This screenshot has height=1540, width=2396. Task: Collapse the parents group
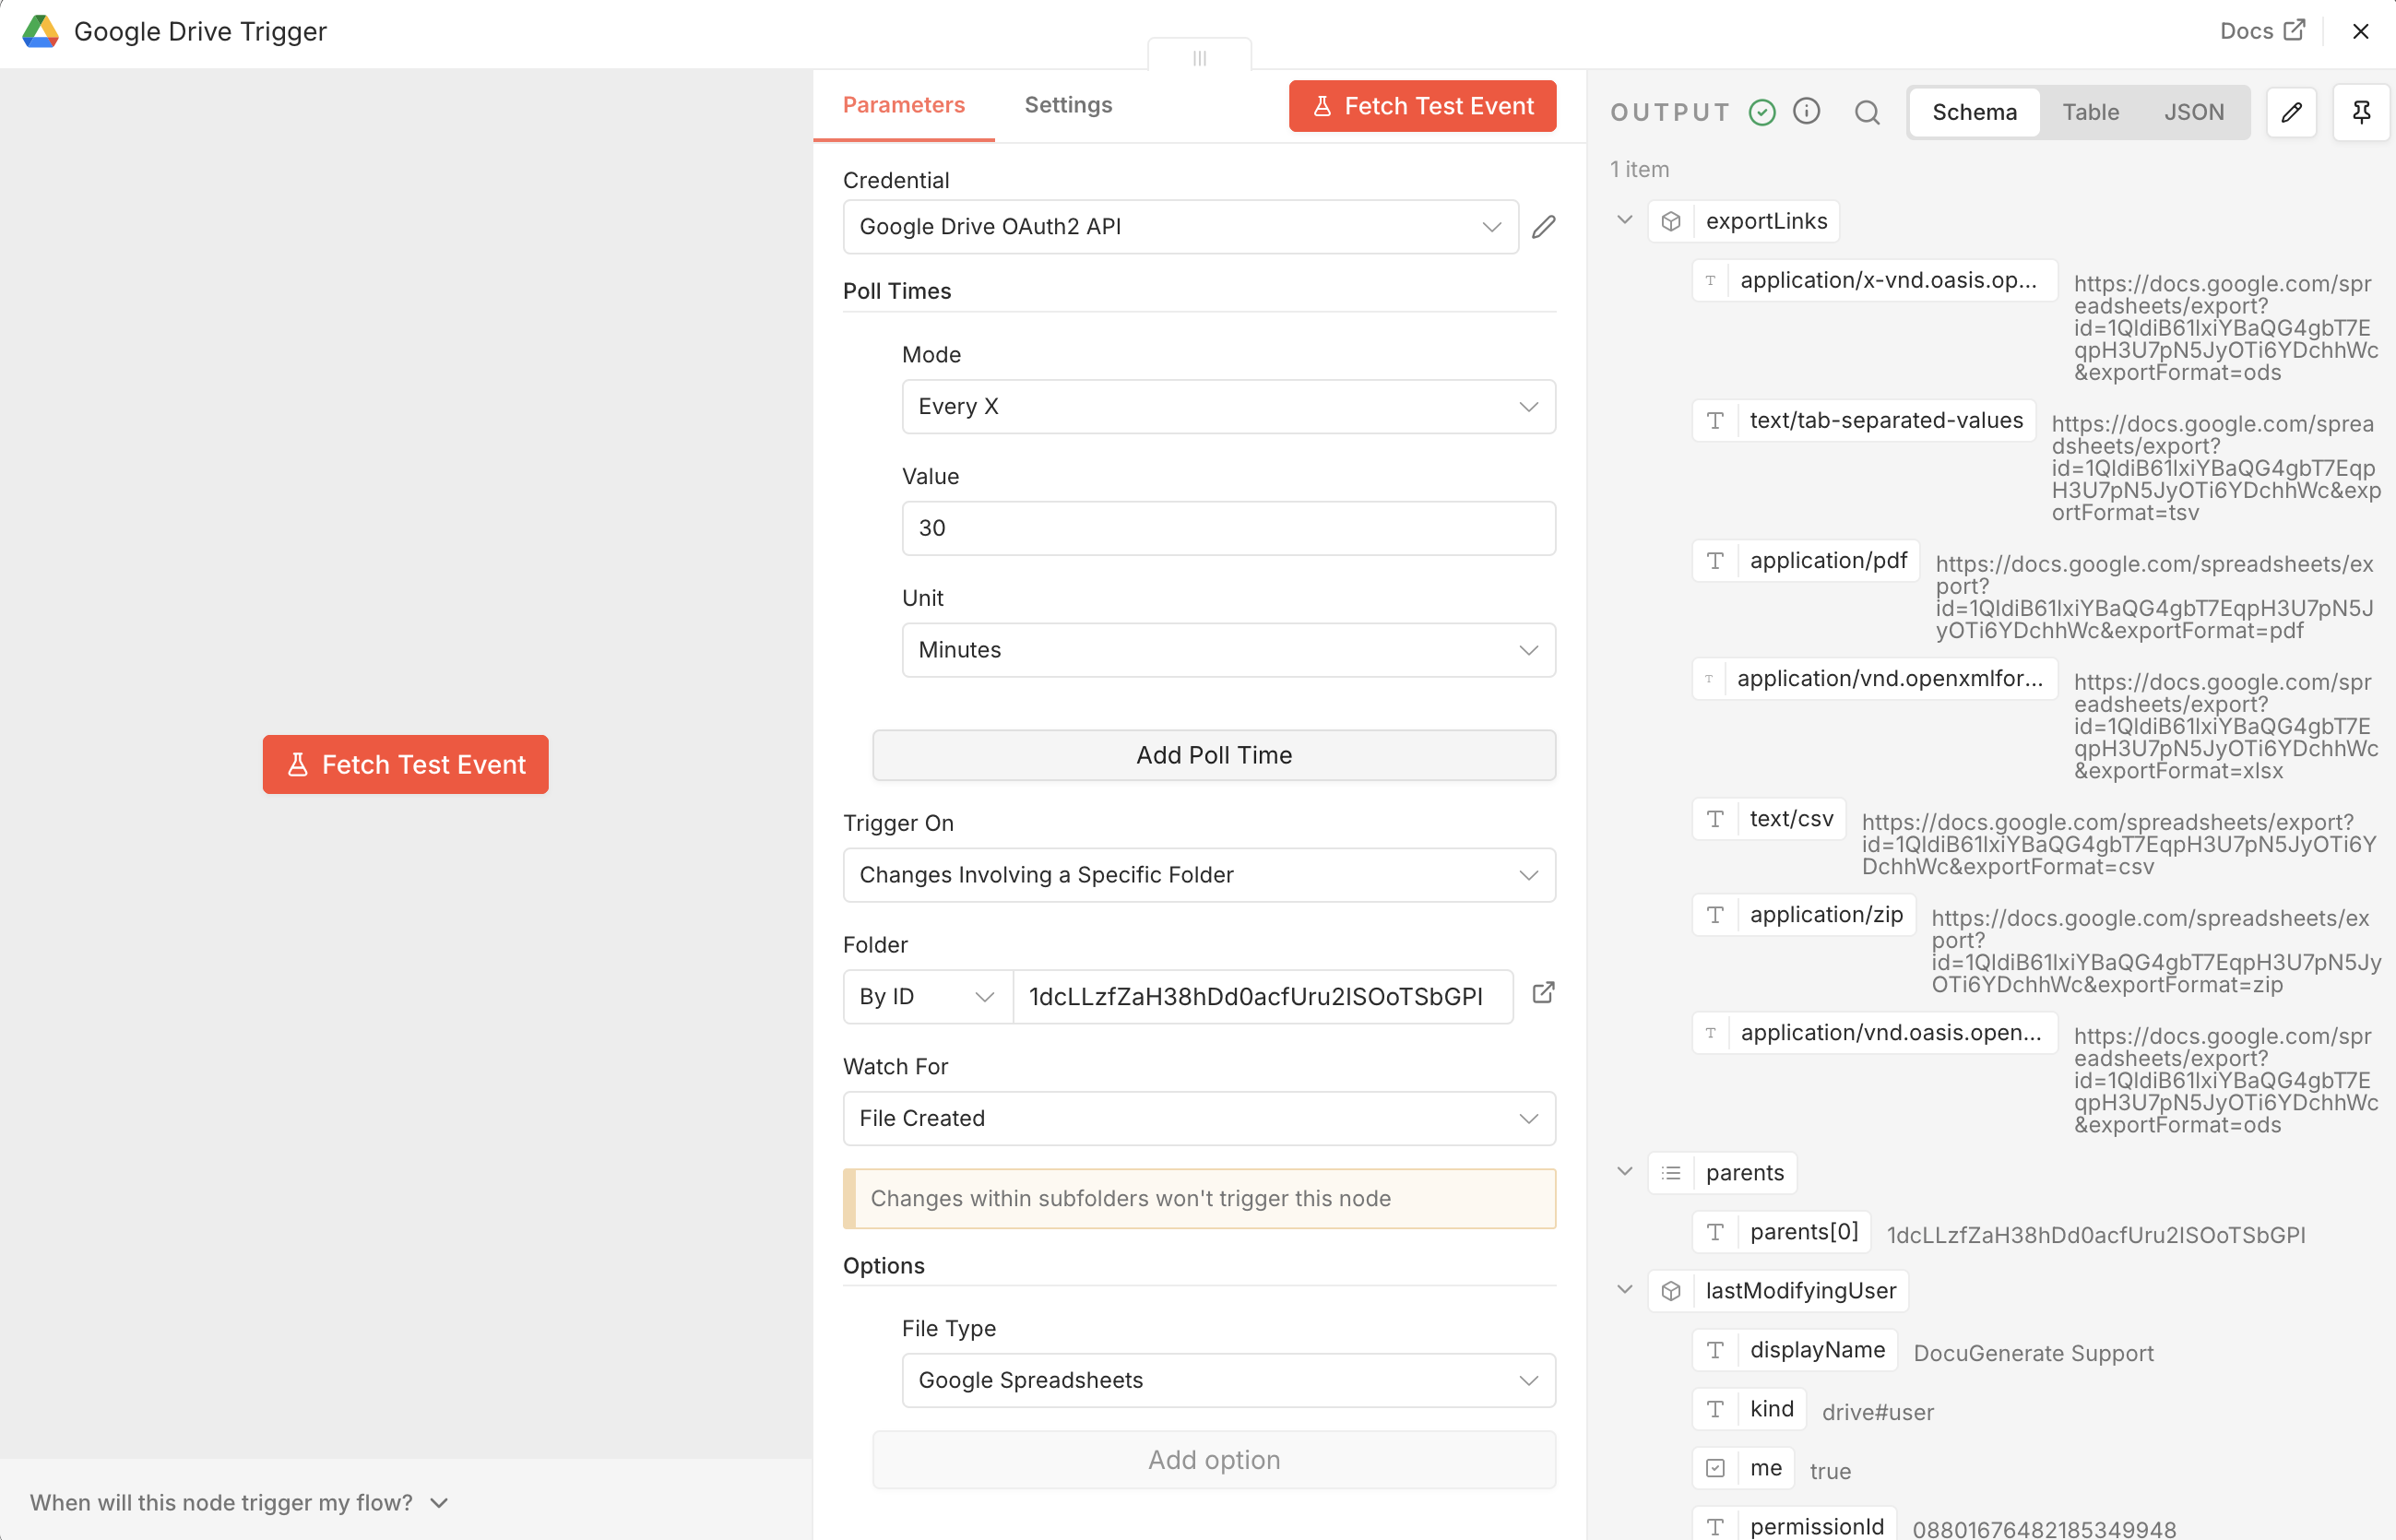(x=1624, y=1171)
